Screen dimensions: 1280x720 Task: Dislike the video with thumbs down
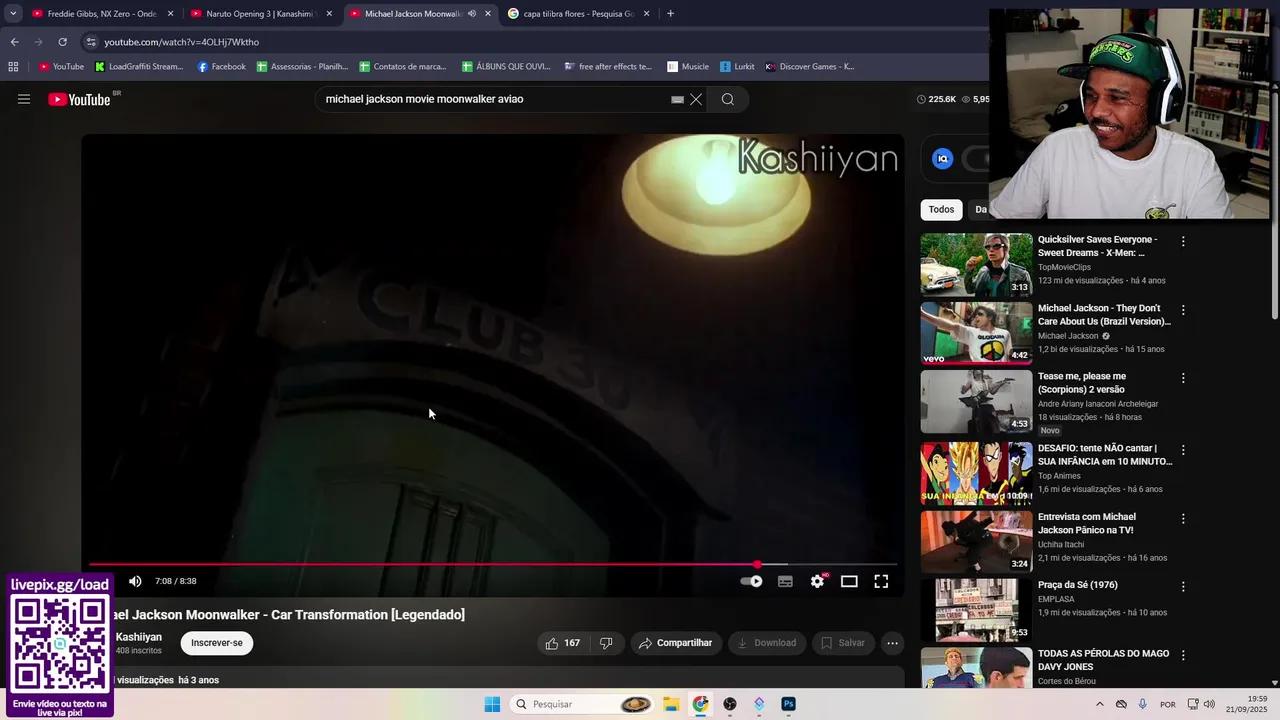pos(606,643)
